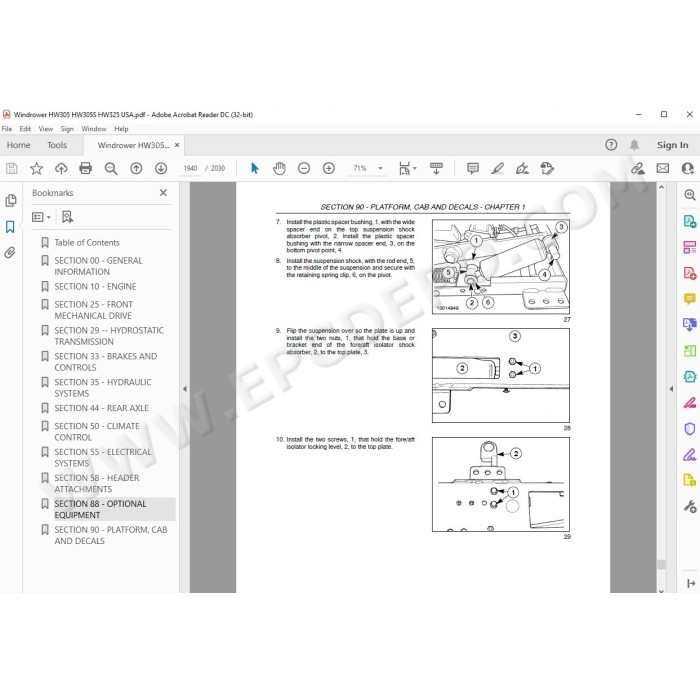This screenshot has width=700, height=700.
Task: Open the View menu
Action: 46,129
